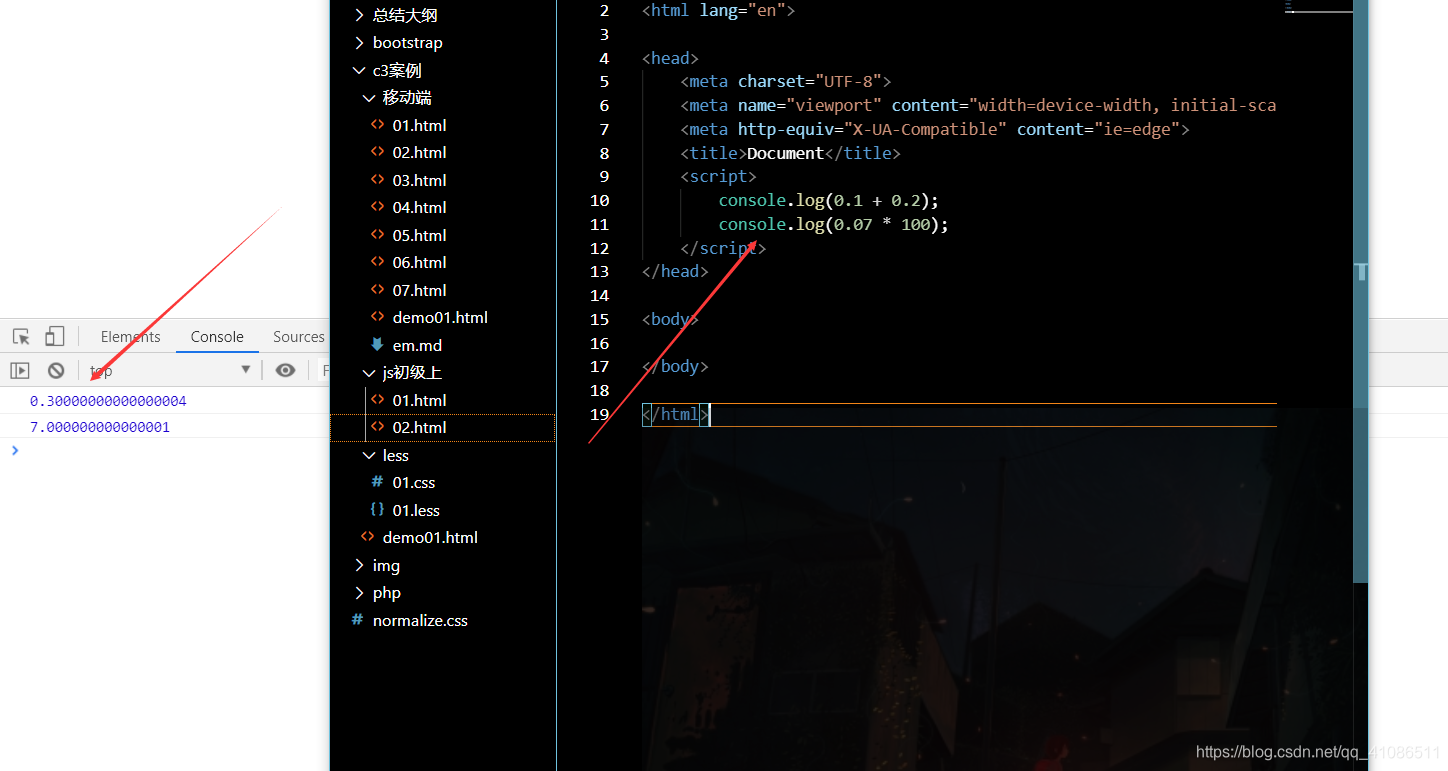This screenshot has width=1448, height=771.
Task: Click the opening script tag line
Action: click(x=718, y=177)
